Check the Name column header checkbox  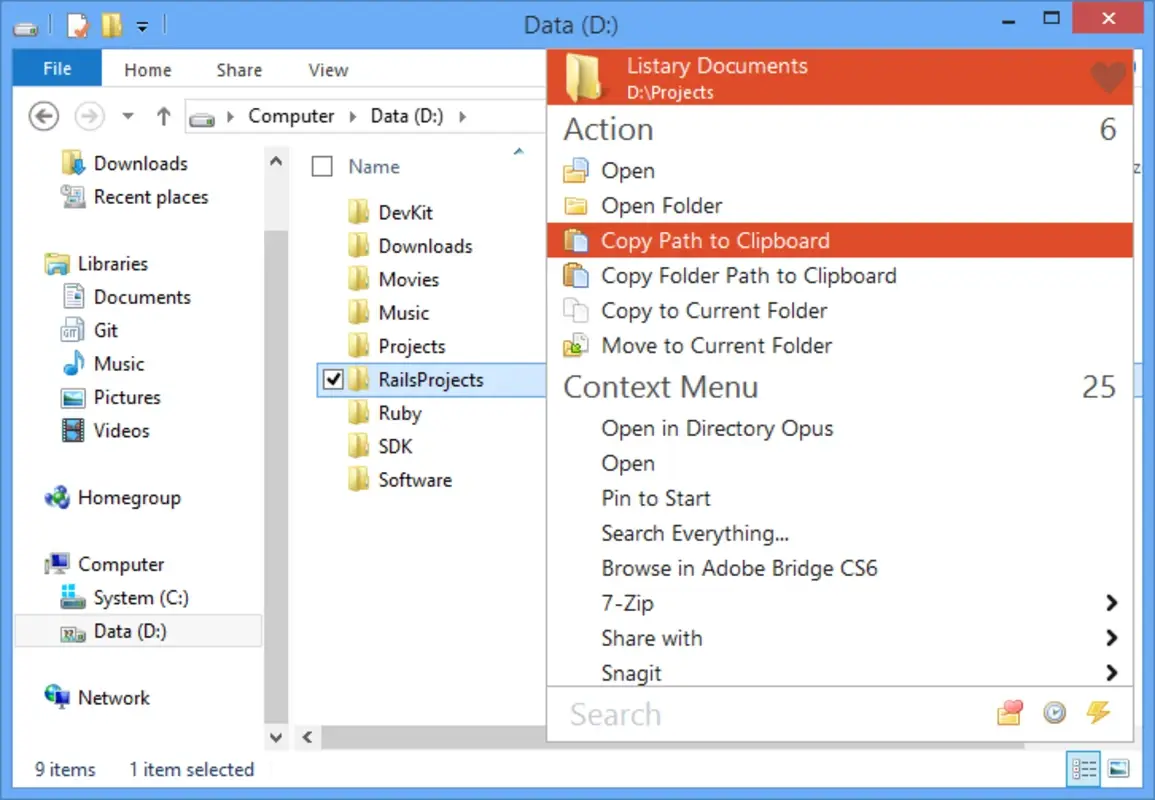[x=321, y=166]
